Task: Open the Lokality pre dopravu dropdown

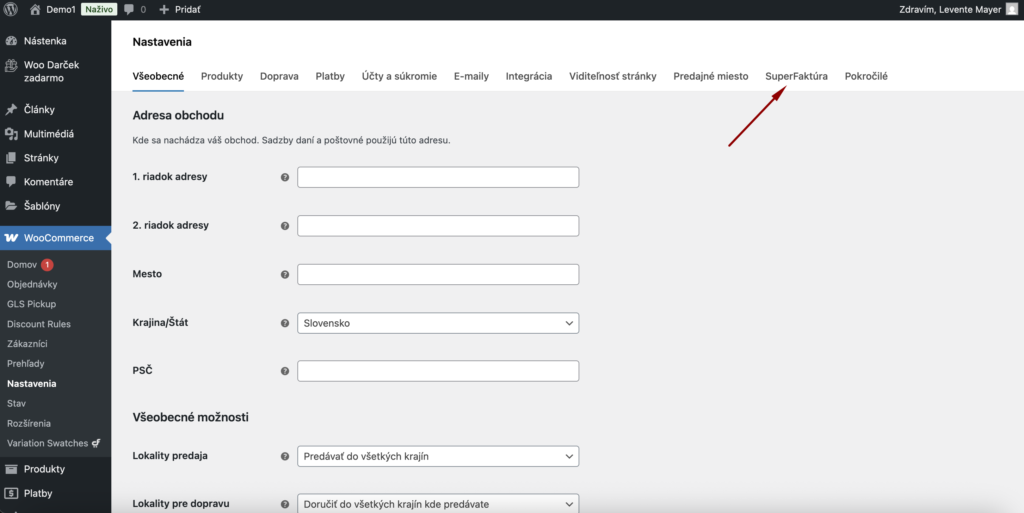Action: 438,504
